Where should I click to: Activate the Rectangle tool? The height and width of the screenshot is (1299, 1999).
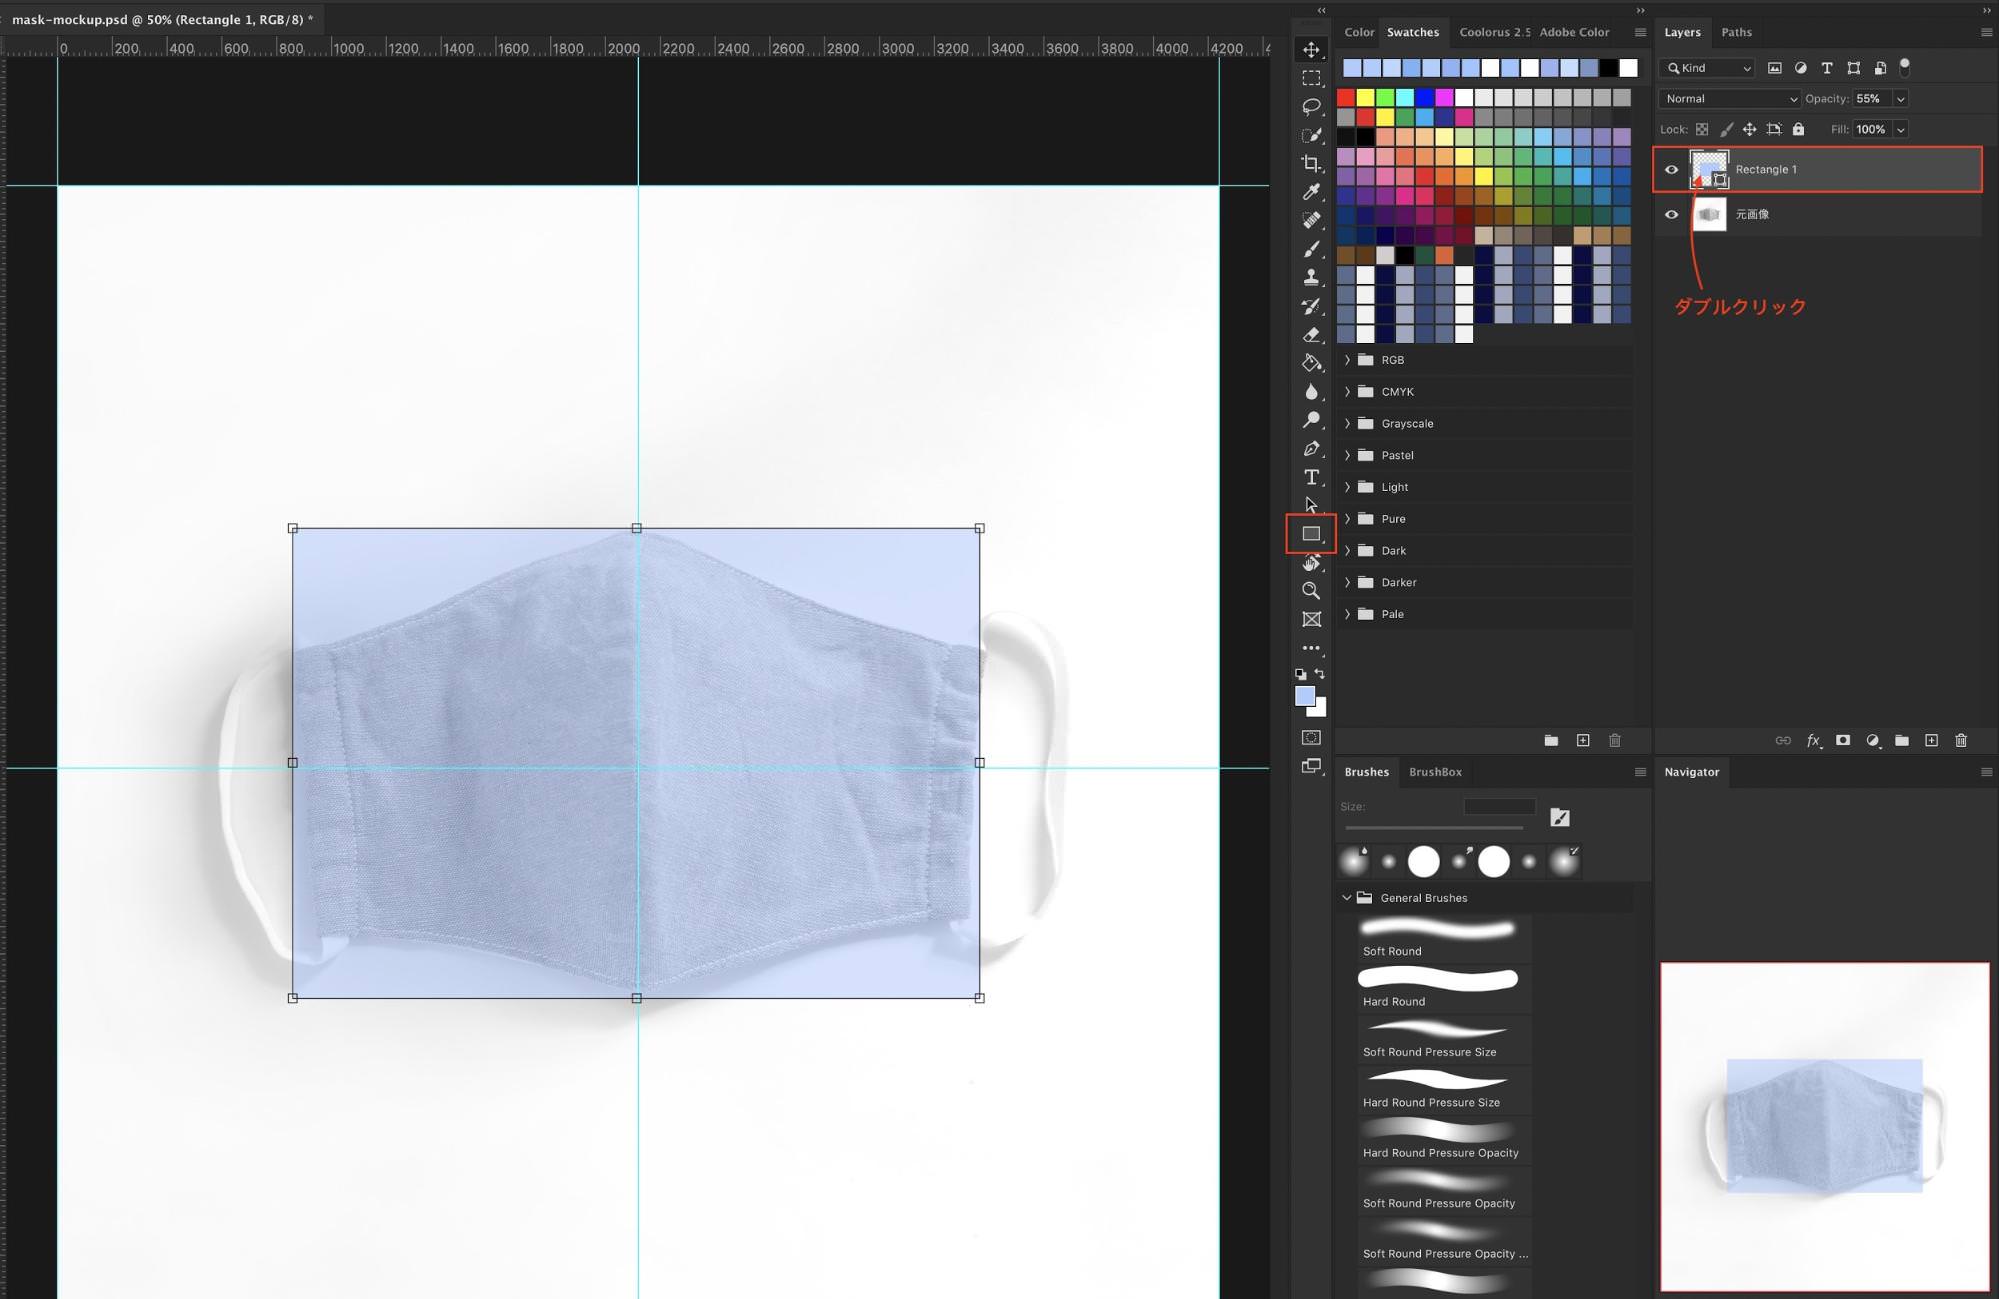point(1312,532)
